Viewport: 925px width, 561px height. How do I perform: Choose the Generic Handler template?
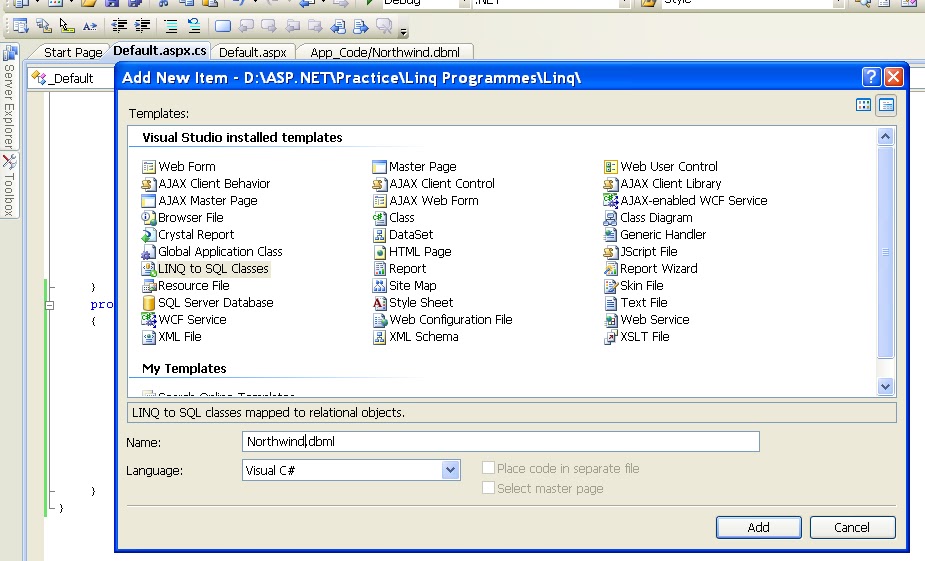click(x=655, y=235)
